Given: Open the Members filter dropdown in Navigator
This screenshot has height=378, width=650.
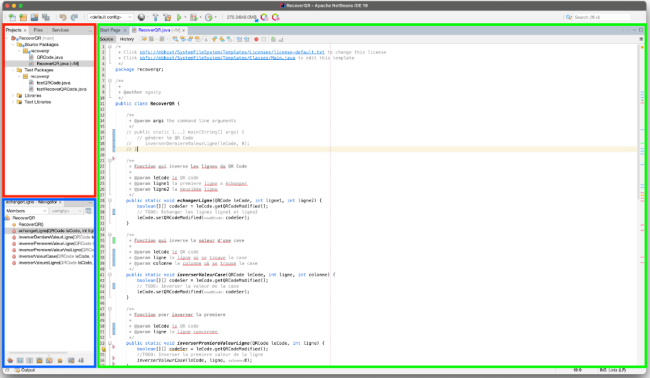Looking at the screenshot, I should click(x=26, y=211).
